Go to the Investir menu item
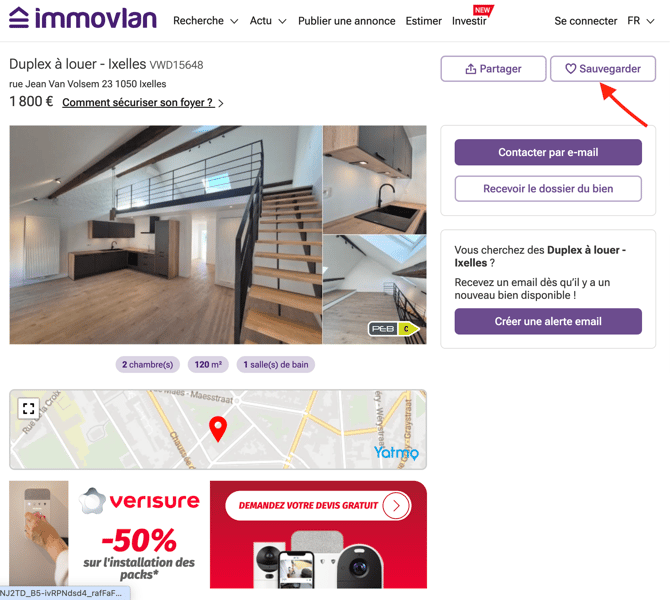670x600 pixels. tap(469, 21)
